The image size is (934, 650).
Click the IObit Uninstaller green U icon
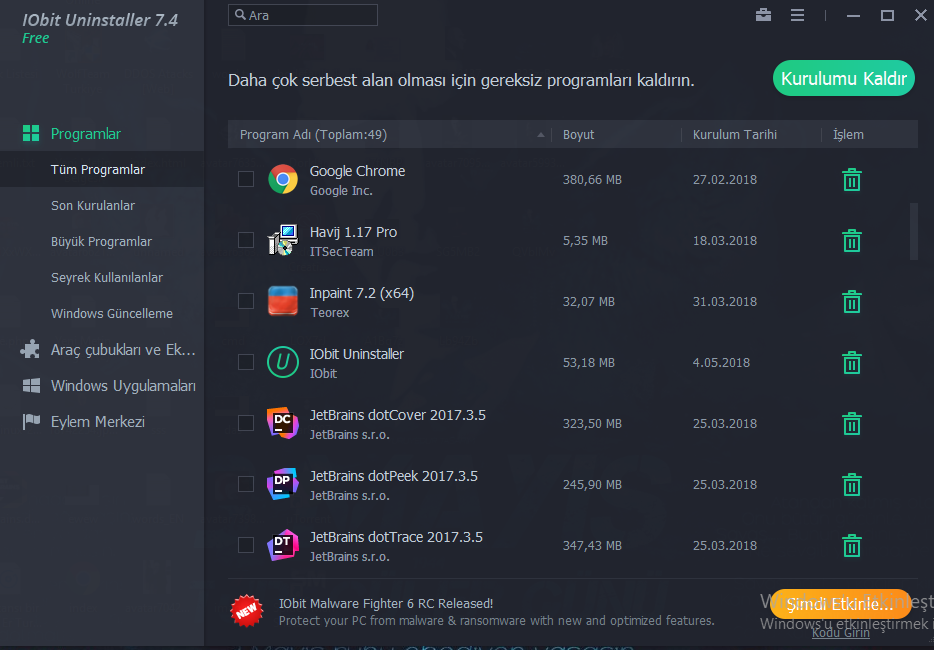[283, 362]
